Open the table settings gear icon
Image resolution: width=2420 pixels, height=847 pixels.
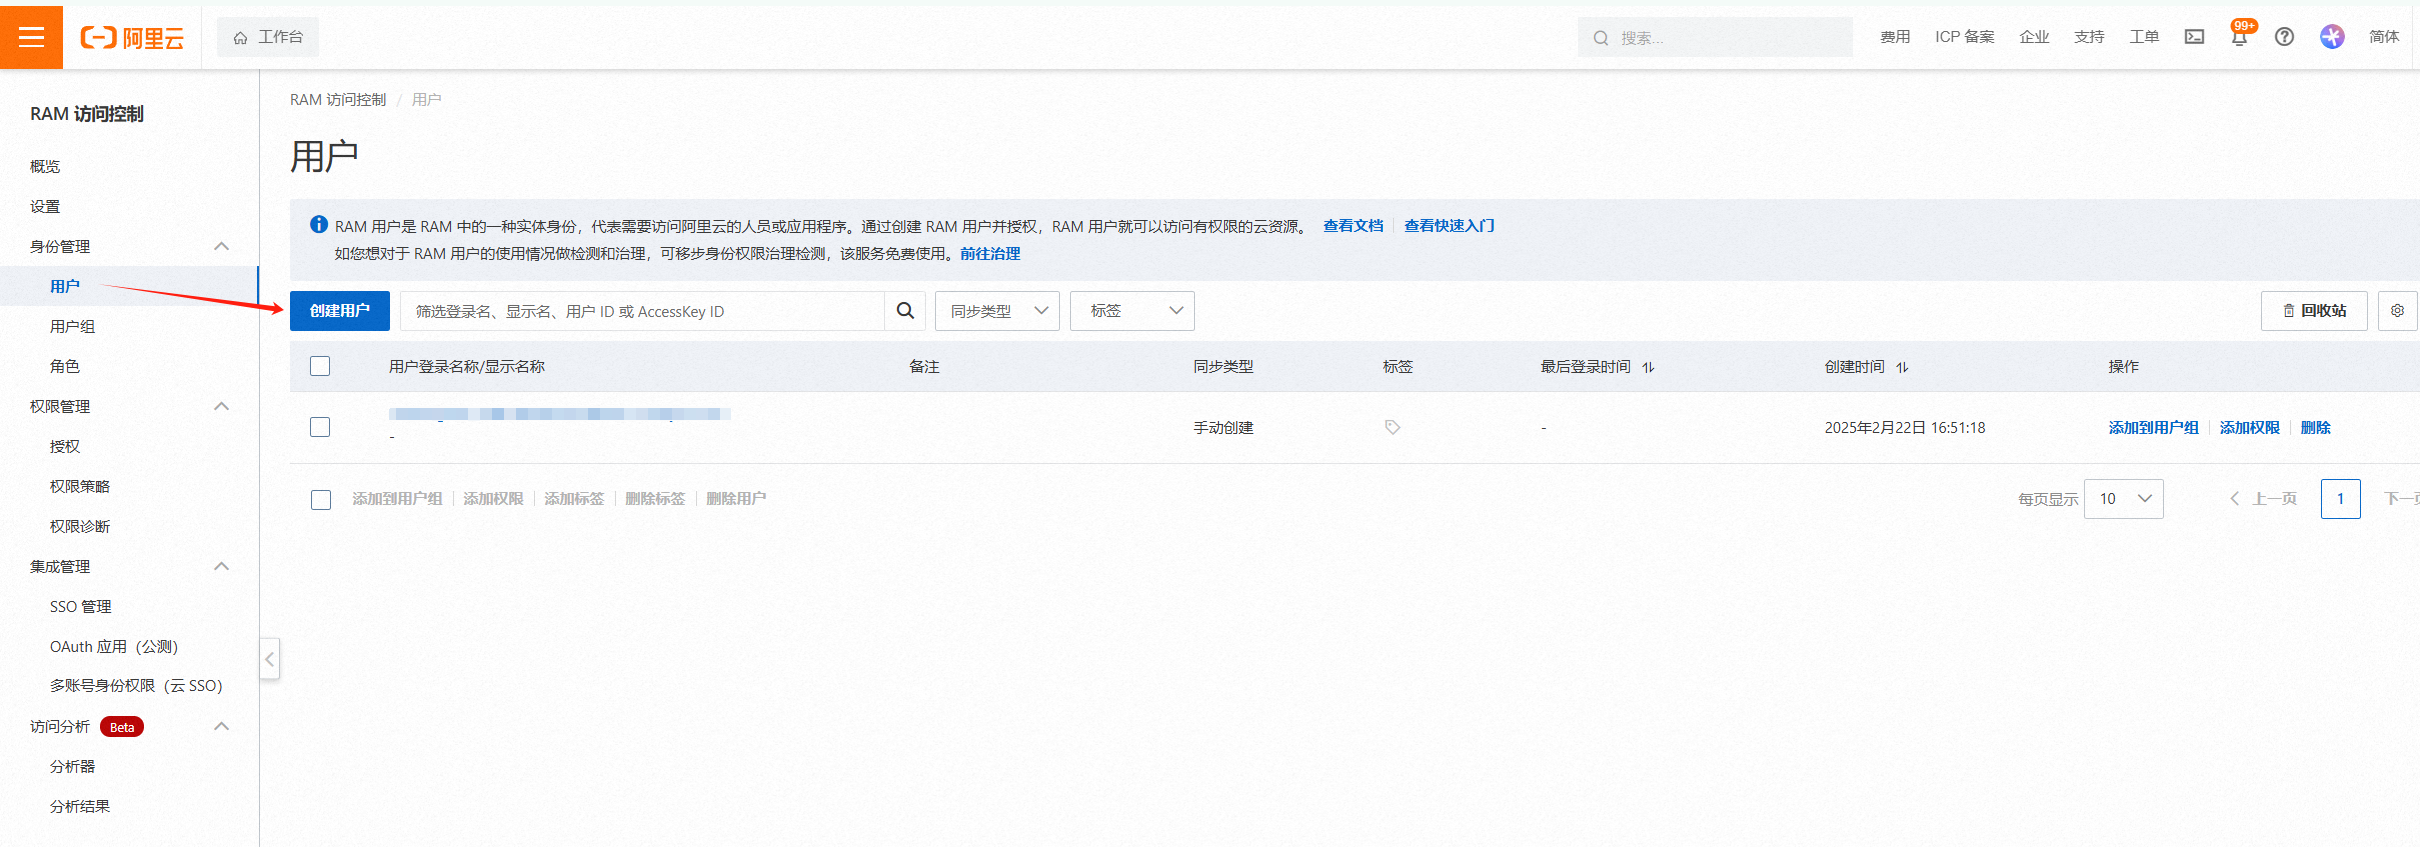[2397, 311]
